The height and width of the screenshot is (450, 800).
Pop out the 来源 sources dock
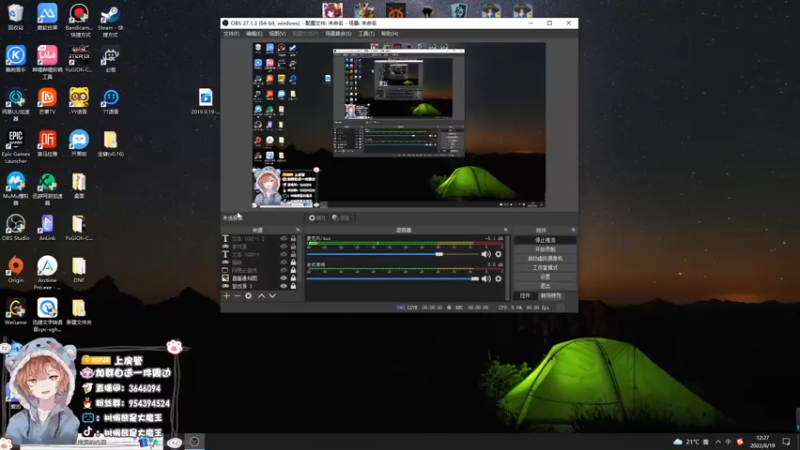tap(298, 230)
